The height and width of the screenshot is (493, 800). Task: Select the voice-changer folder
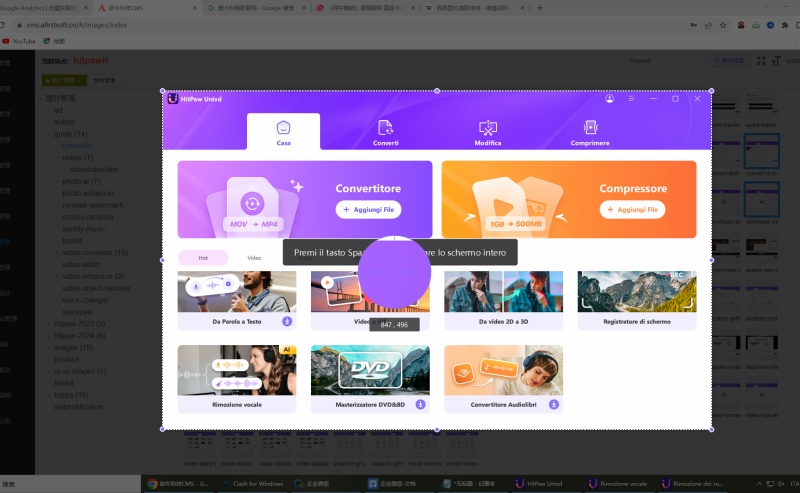(85, 300)
